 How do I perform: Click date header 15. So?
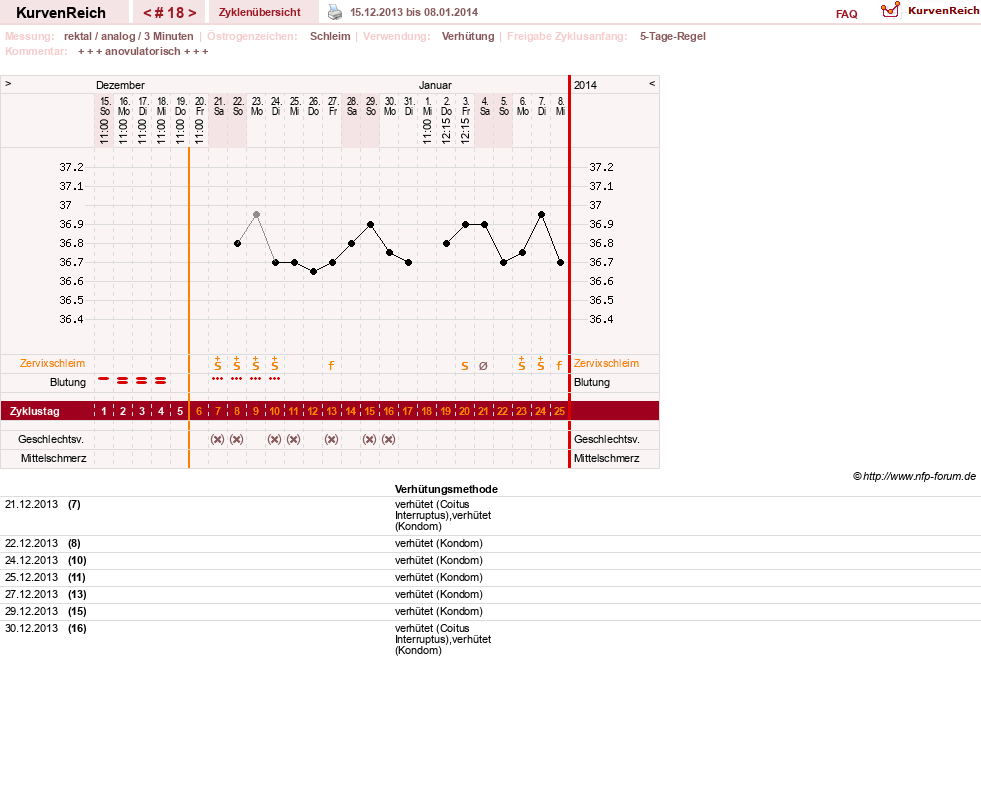pos(104,106)
